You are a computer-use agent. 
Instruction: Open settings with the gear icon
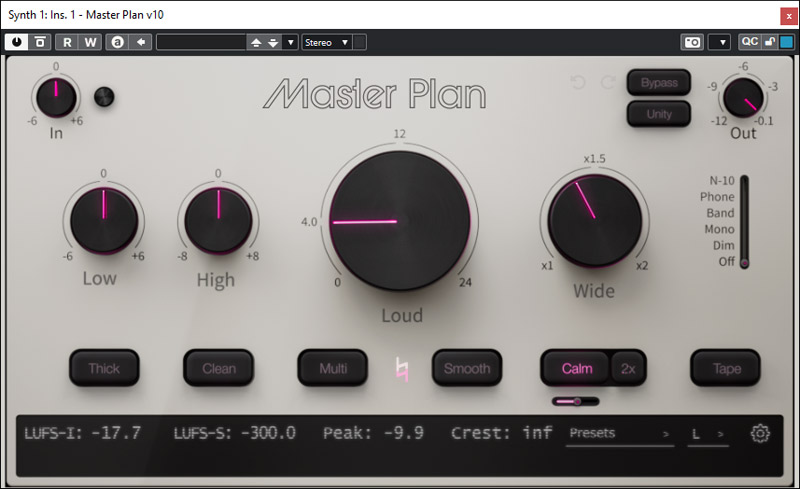click(760, 433)
